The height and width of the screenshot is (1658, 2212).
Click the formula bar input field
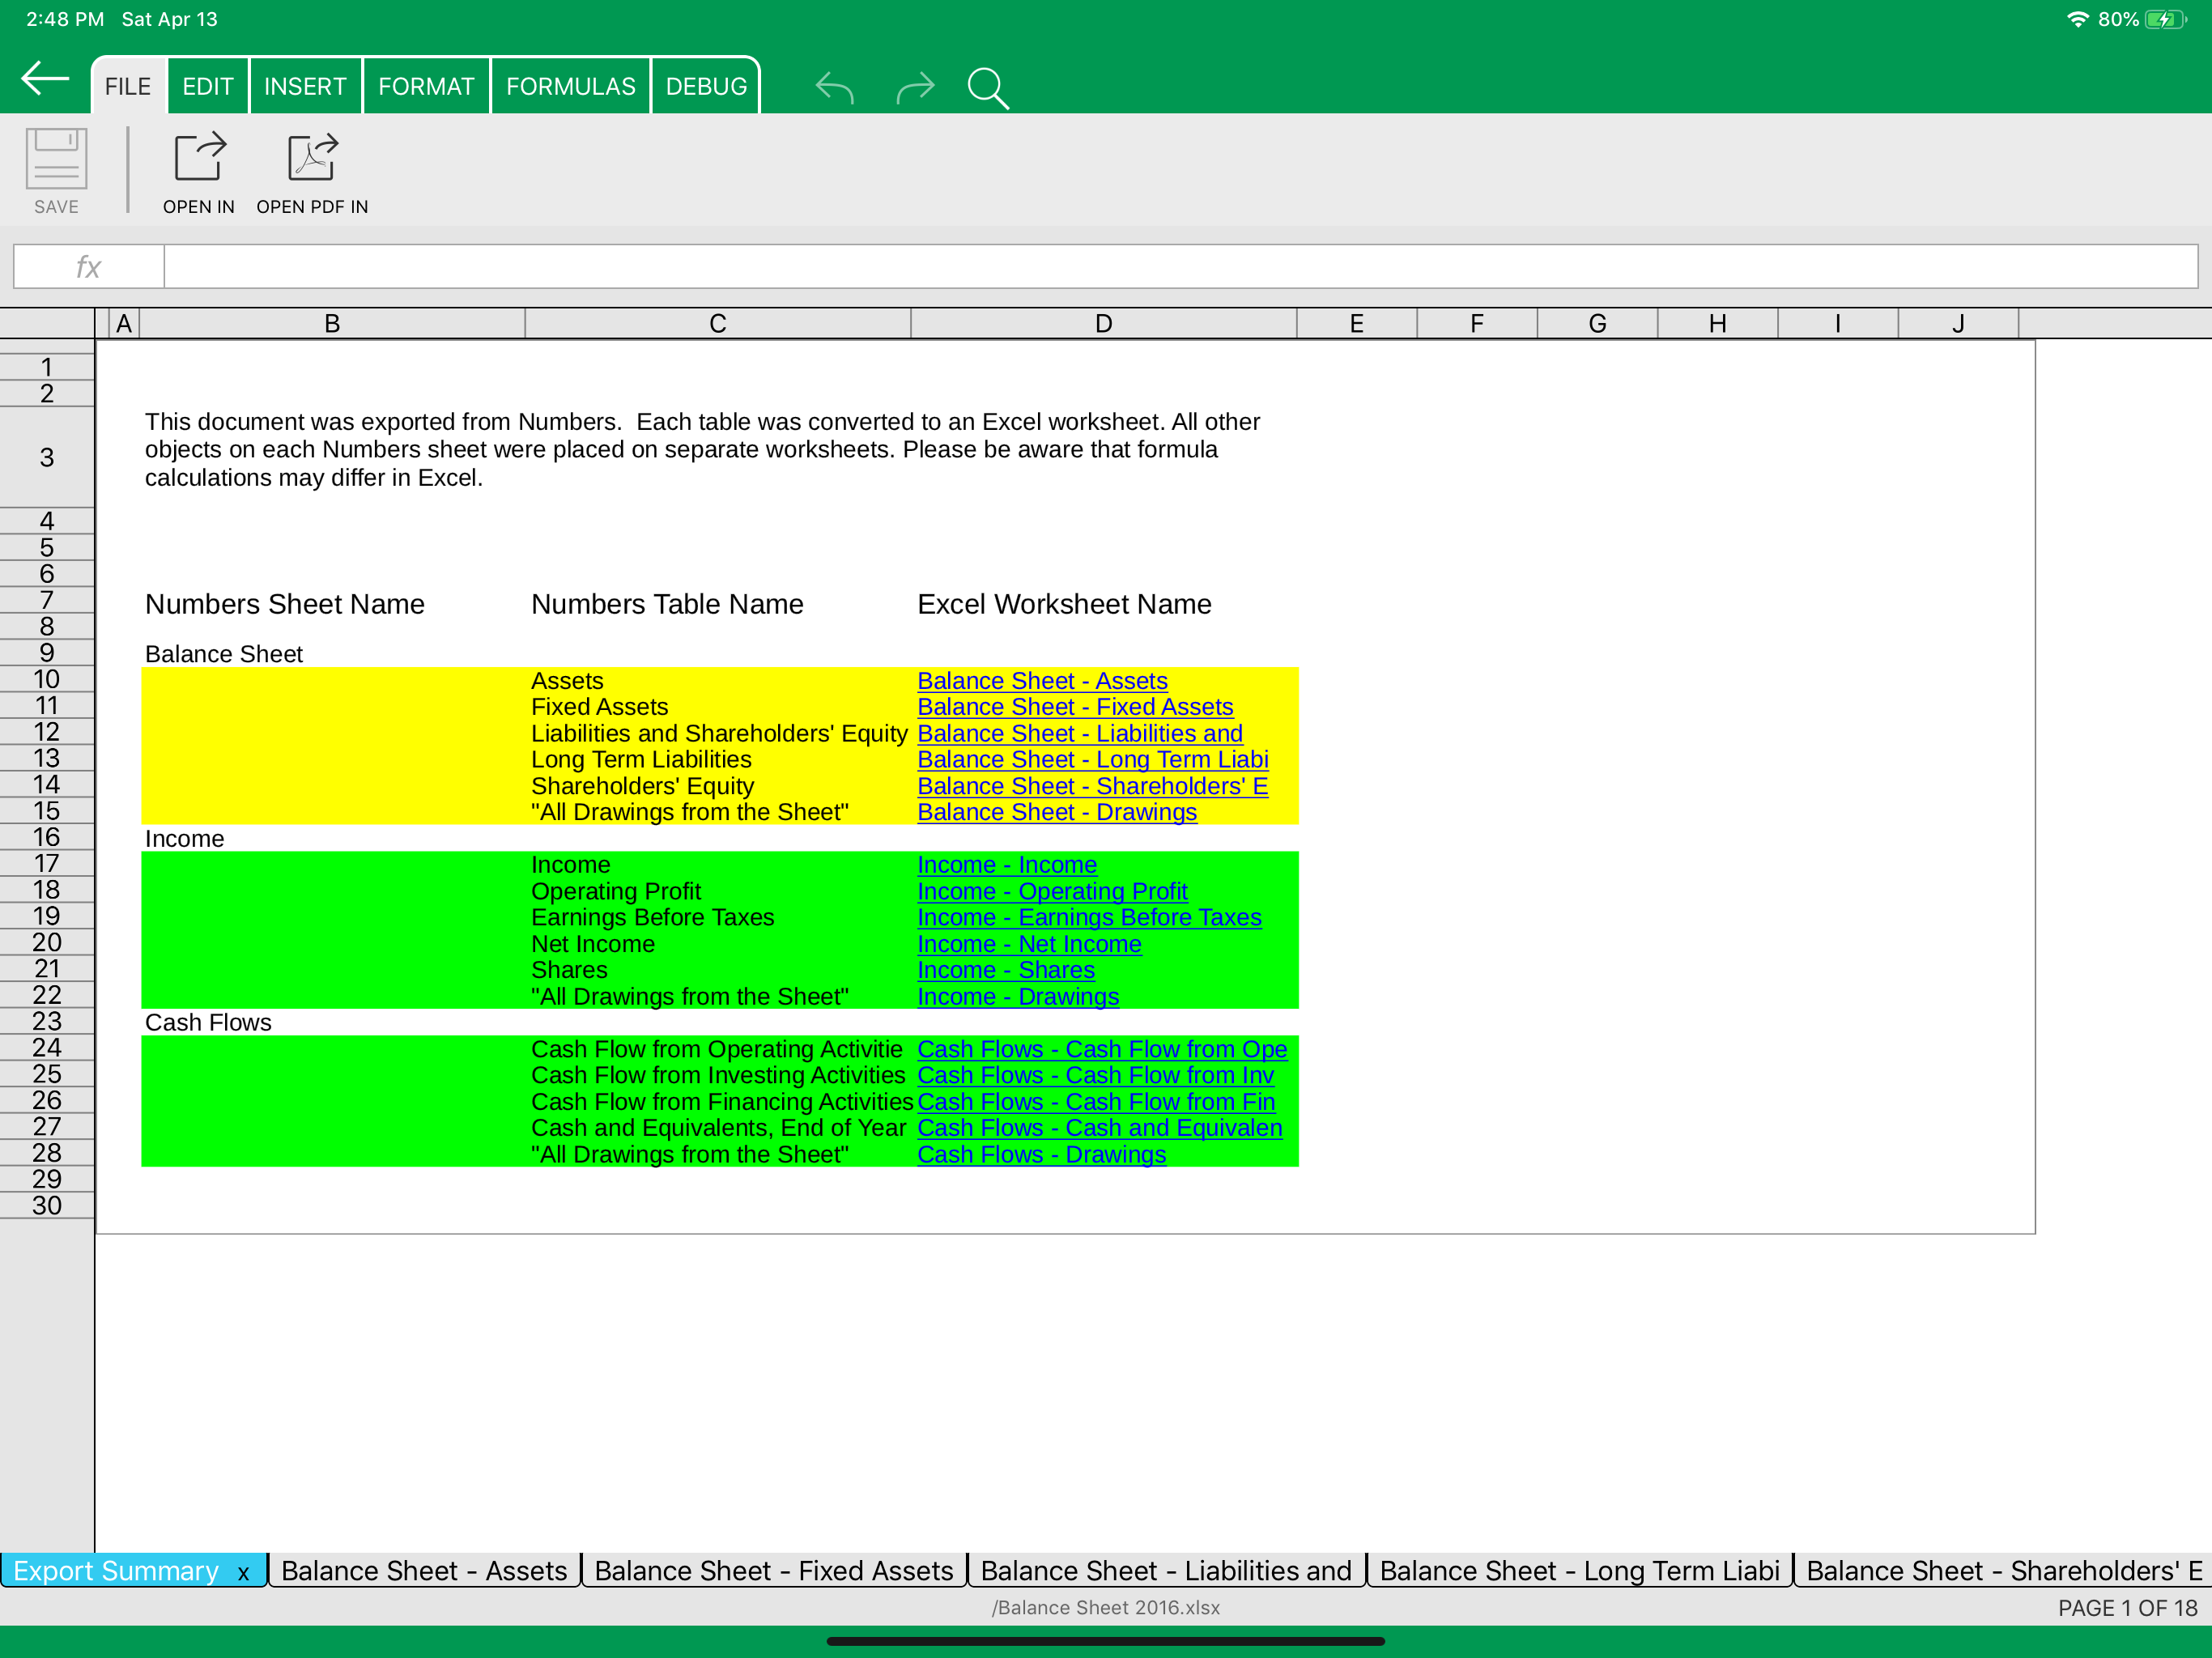pos(1180,267)
